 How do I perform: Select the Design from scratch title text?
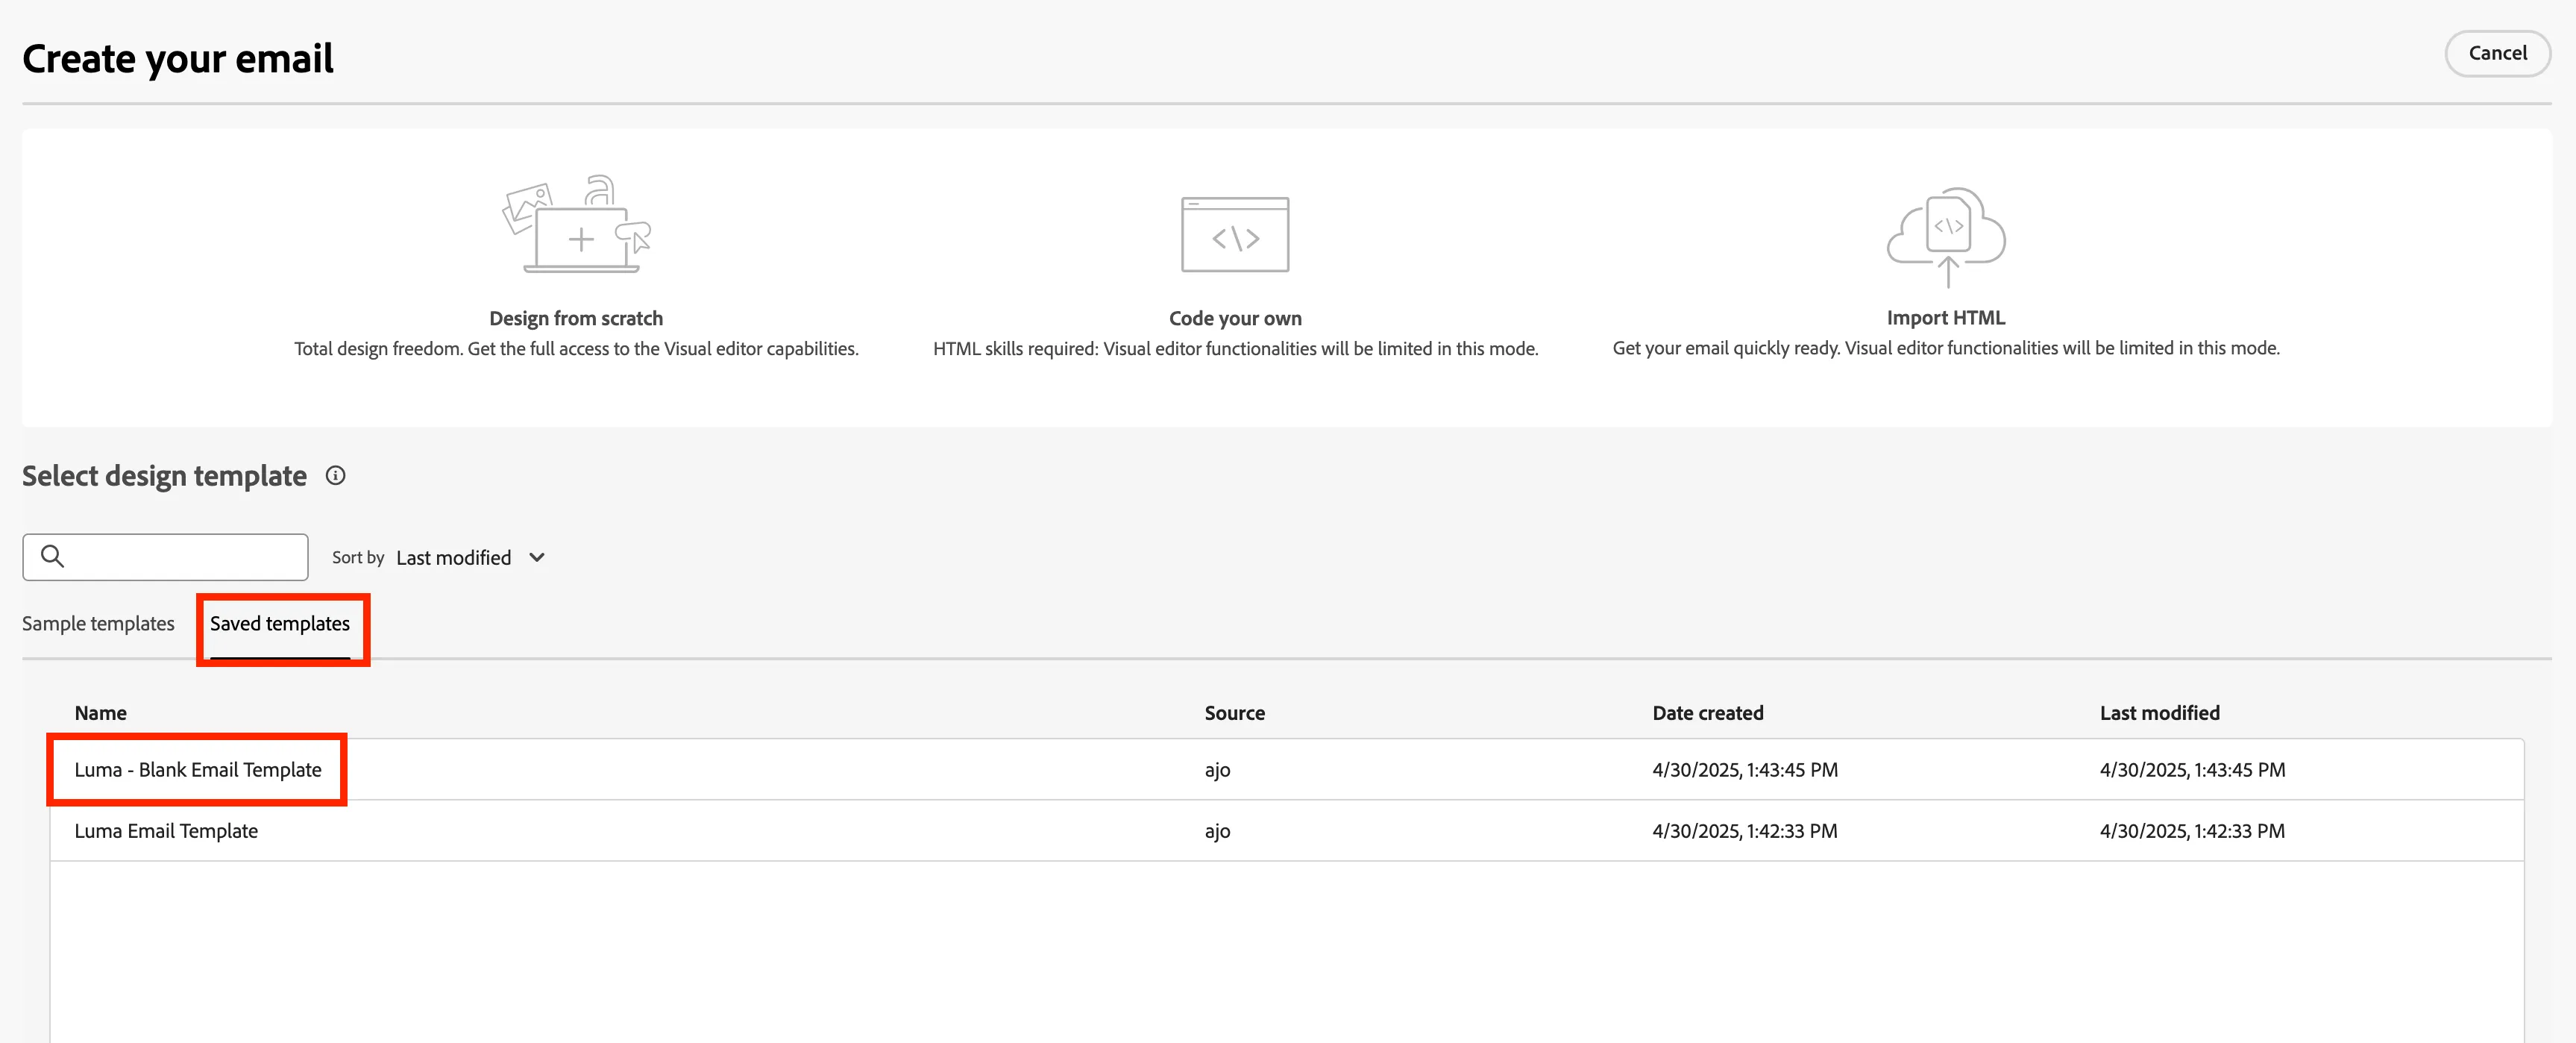tap(576, 318)
